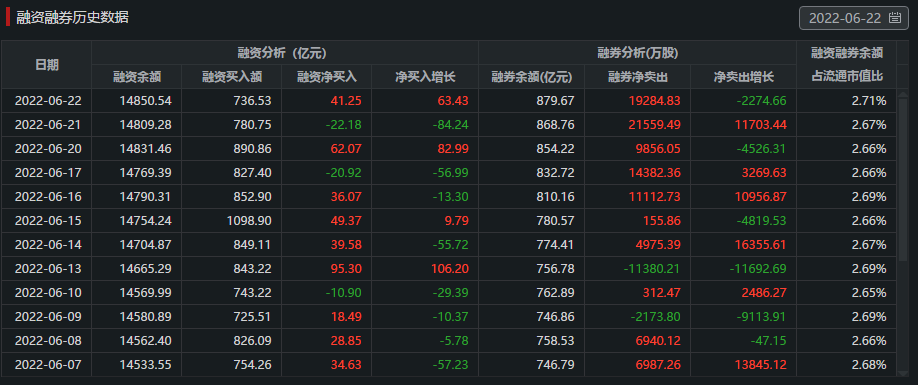Image resolution: width=918 pixels, height=385 pixels.
Task: Sort by 融资余额 column header
Action: tap(136, 77)
